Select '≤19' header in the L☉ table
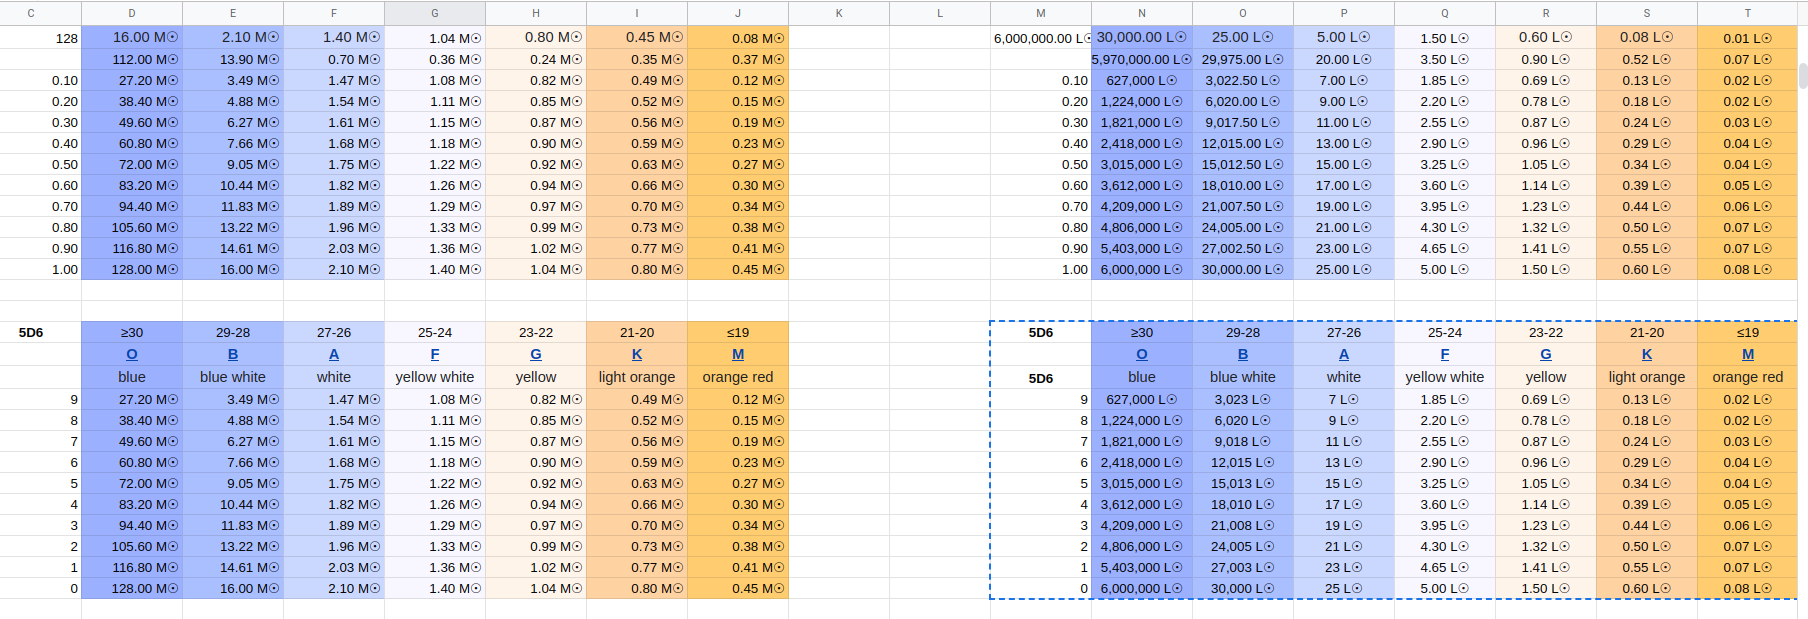Viewport: 1808px width, 619px height. coord(1748,332)
